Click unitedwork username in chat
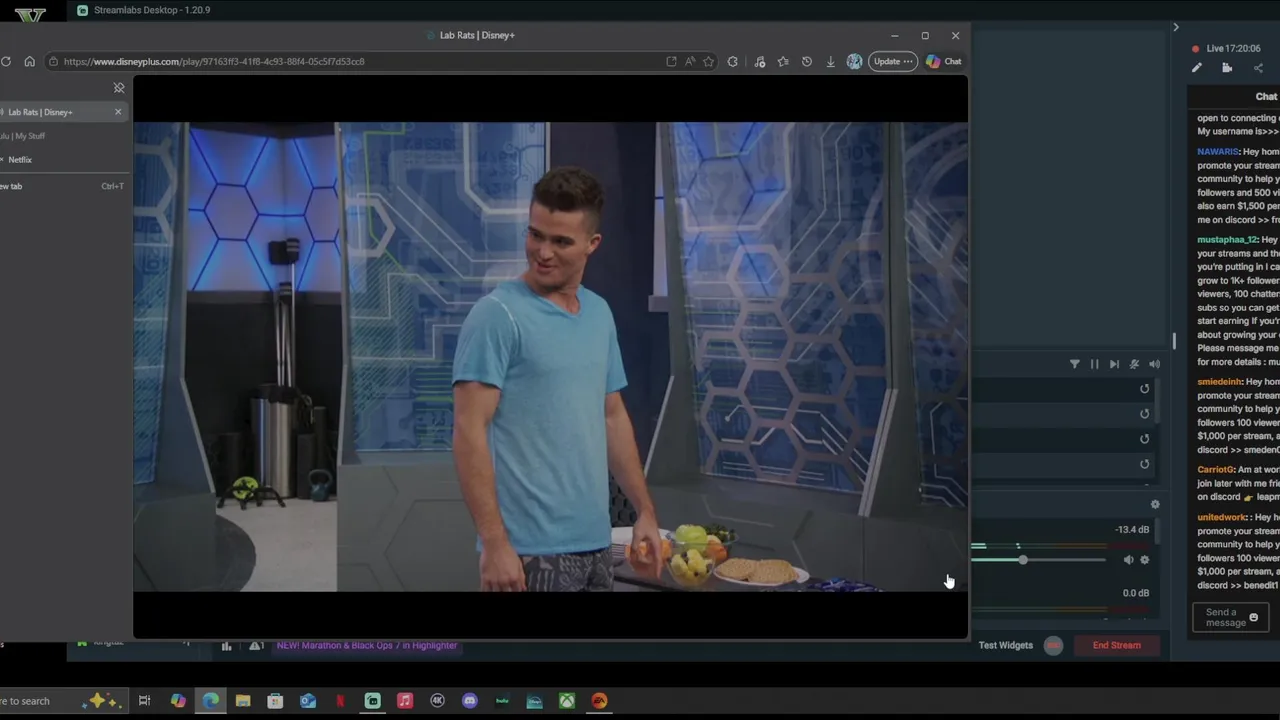 tap(1221, 517)
